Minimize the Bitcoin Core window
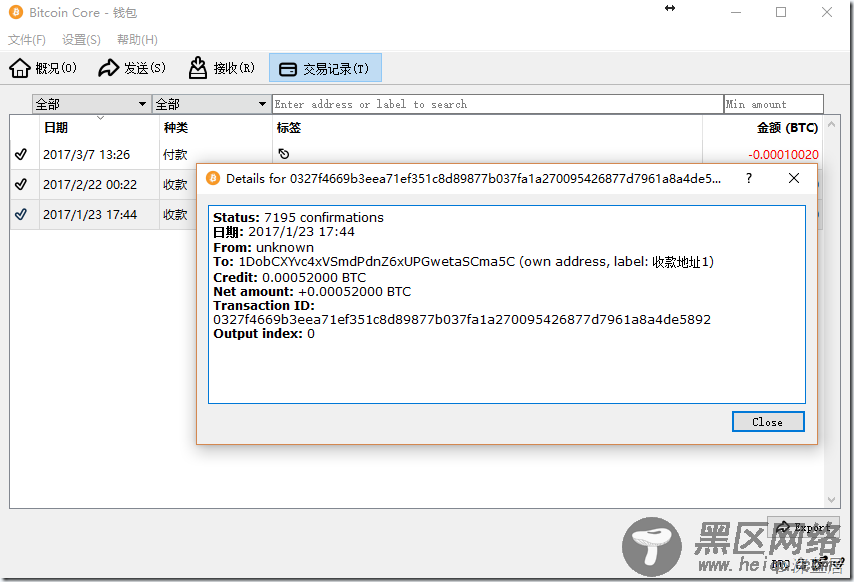Viewport: 854px width, 582px height. coord(736,12)
